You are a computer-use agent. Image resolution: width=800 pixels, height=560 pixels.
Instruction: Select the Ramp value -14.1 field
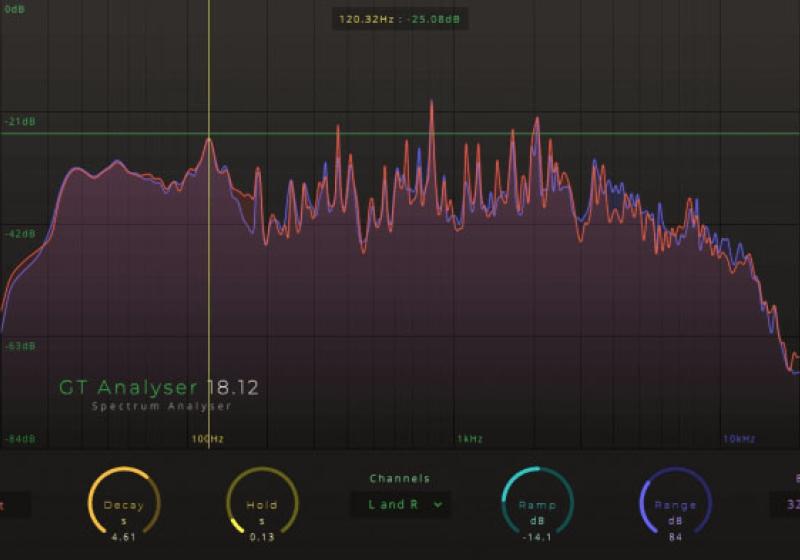click(537, 537)
